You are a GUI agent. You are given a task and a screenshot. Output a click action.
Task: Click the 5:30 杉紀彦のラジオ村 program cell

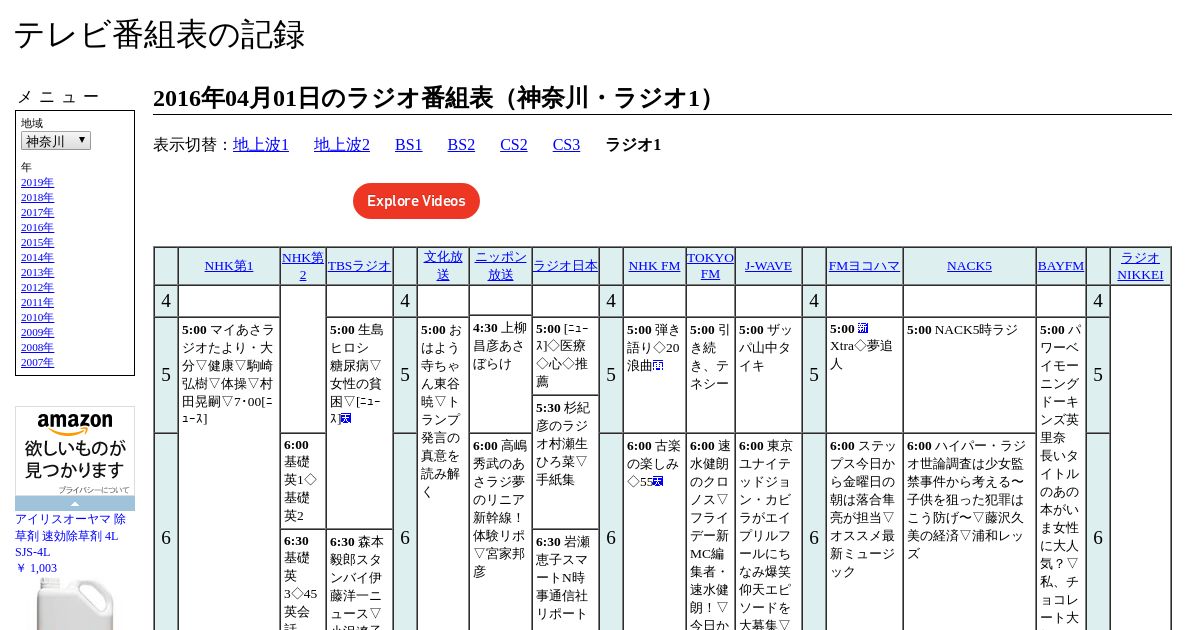[565, 462]
